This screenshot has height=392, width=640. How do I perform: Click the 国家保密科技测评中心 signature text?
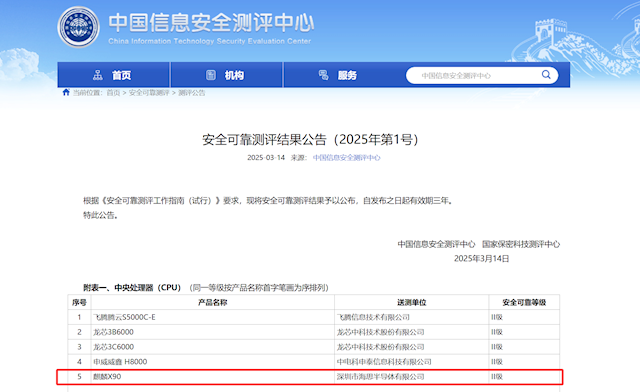tap(521, 244)
